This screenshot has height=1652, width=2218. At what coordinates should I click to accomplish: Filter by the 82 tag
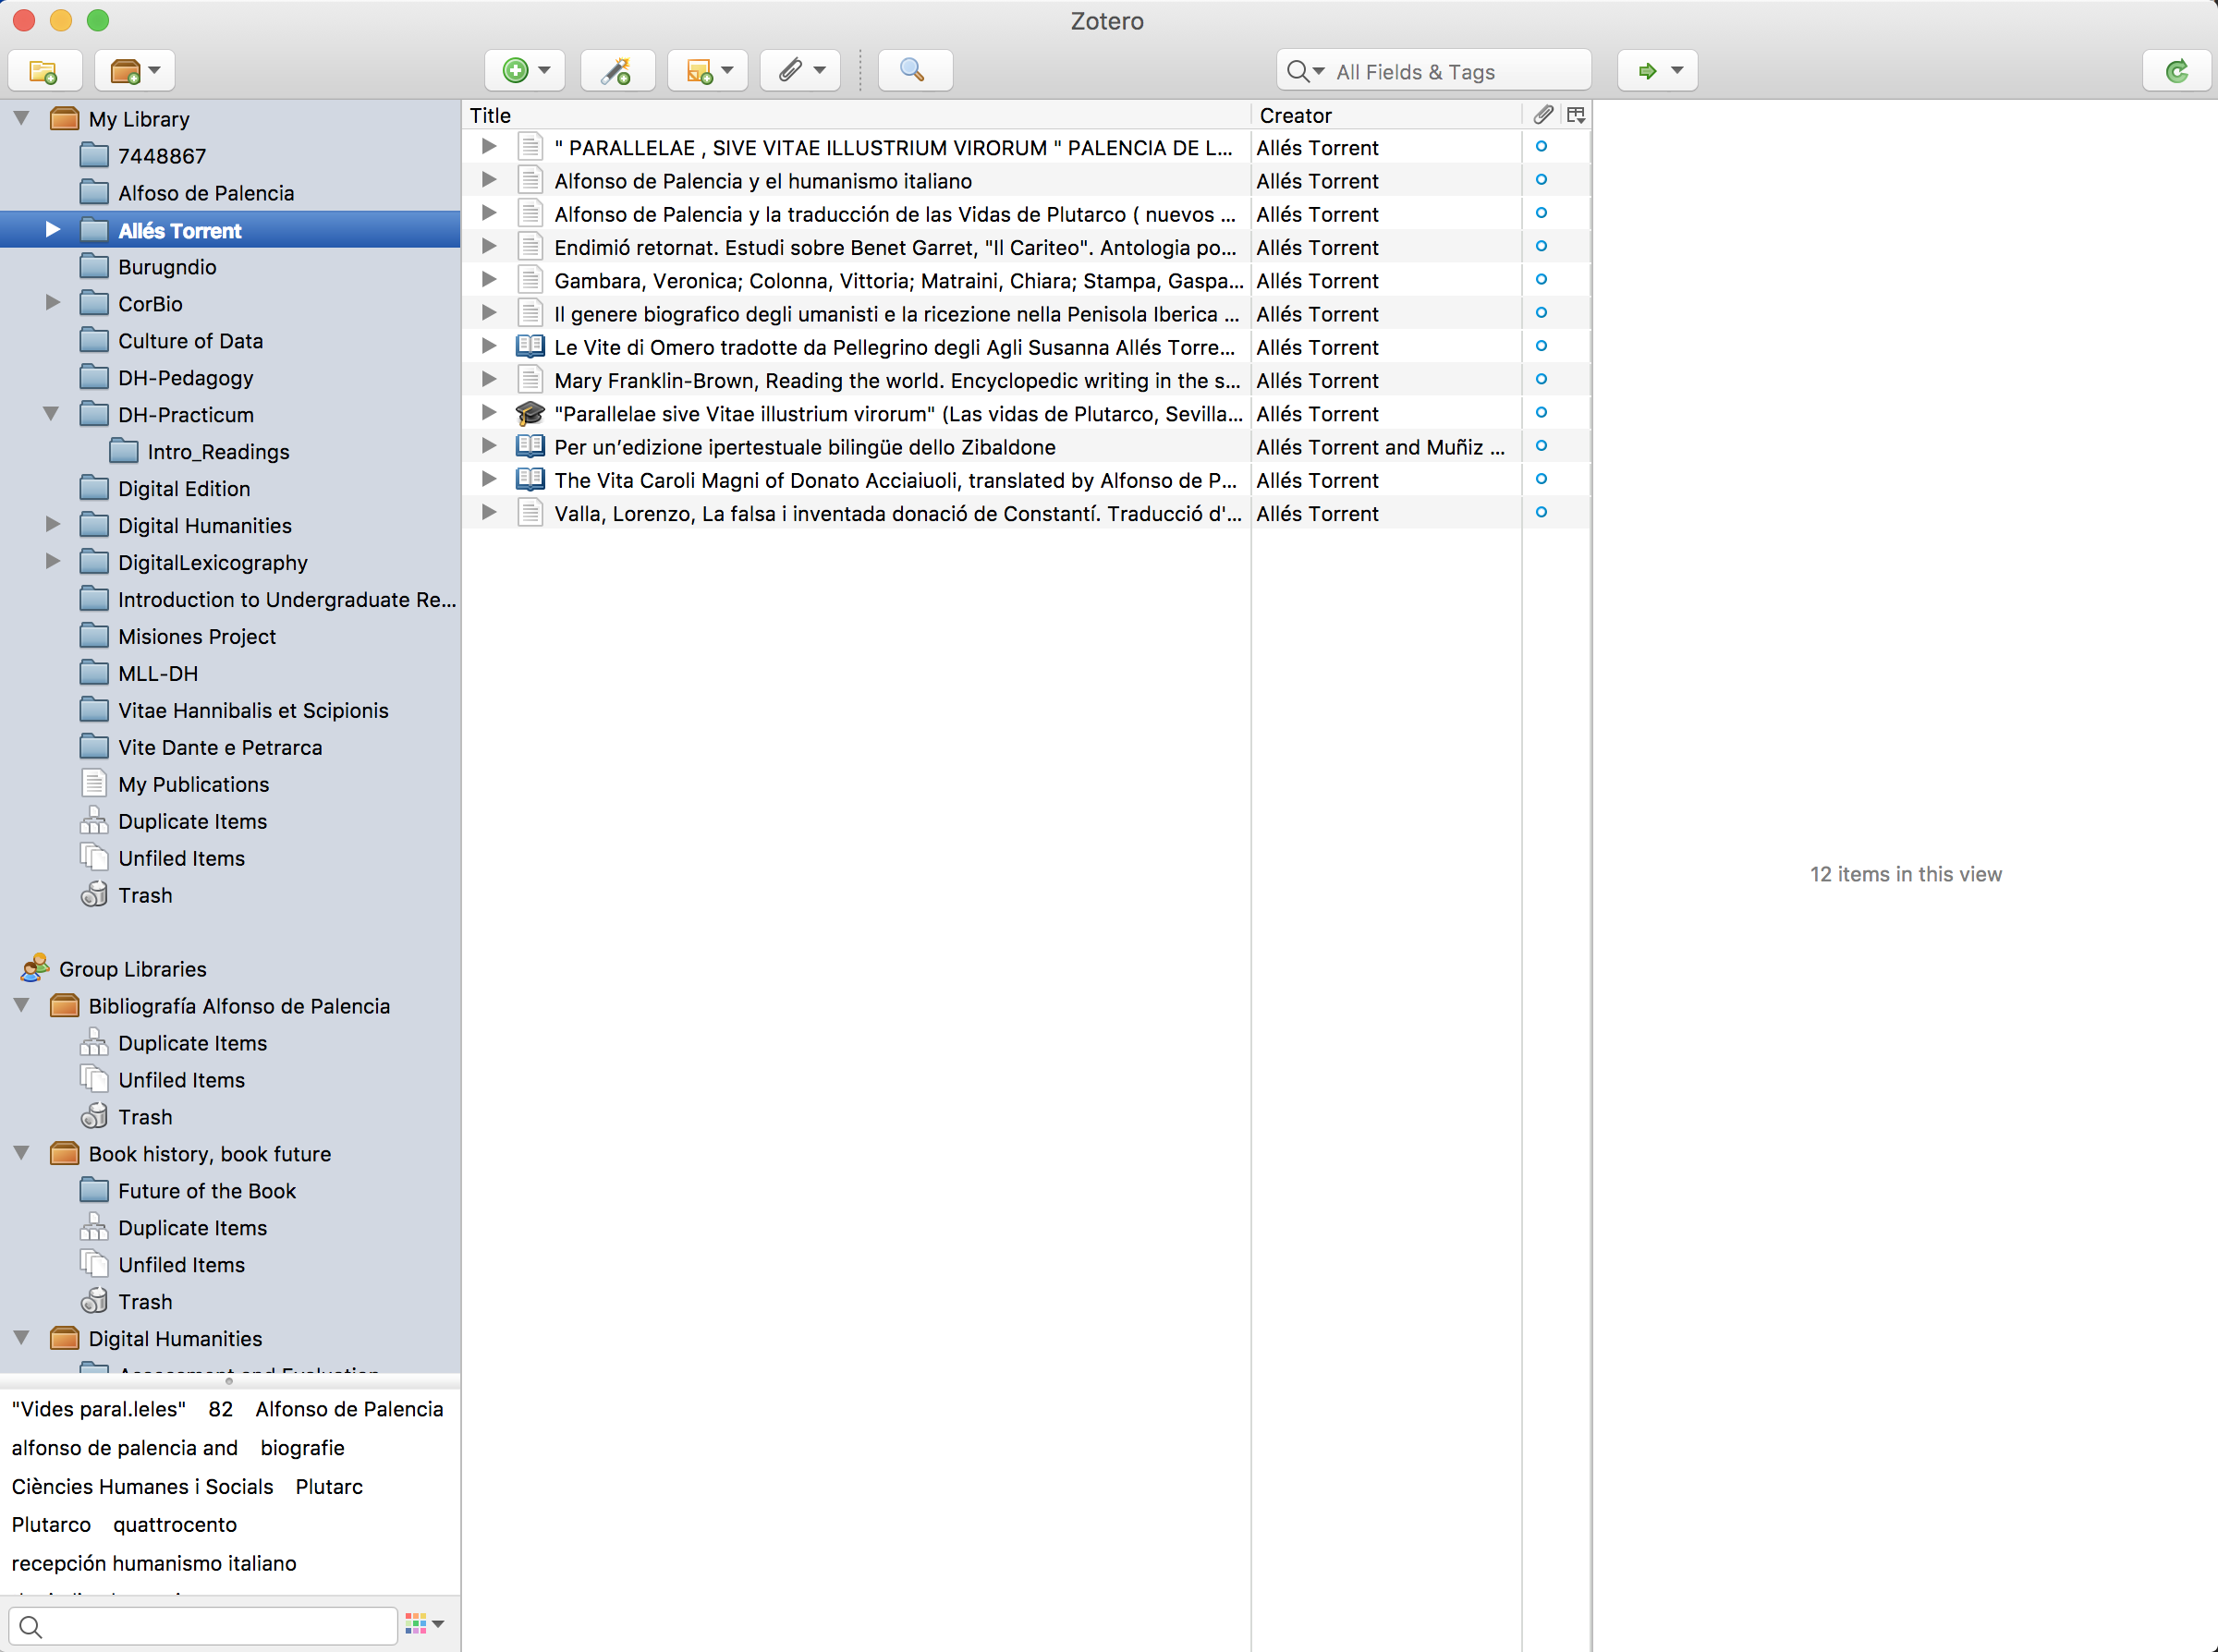click(220, 1409)
